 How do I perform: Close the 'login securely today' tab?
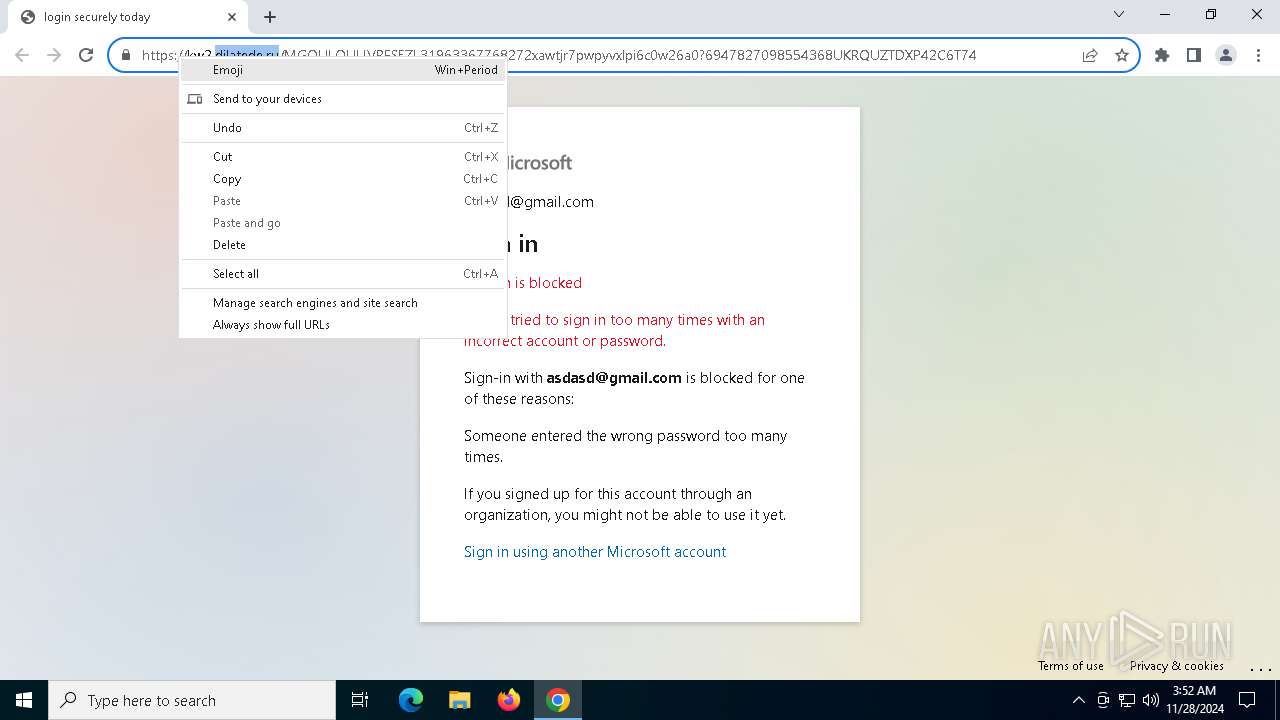tap(232, 17)
